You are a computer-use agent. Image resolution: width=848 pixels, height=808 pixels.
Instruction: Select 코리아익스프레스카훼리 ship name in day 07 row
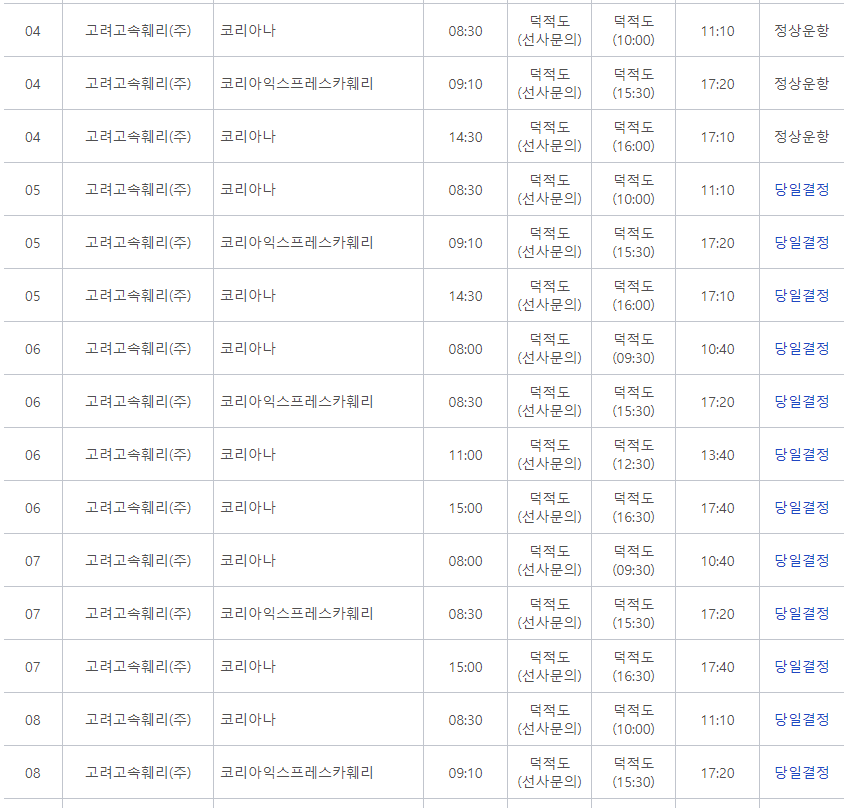click(x=296, y=614)
